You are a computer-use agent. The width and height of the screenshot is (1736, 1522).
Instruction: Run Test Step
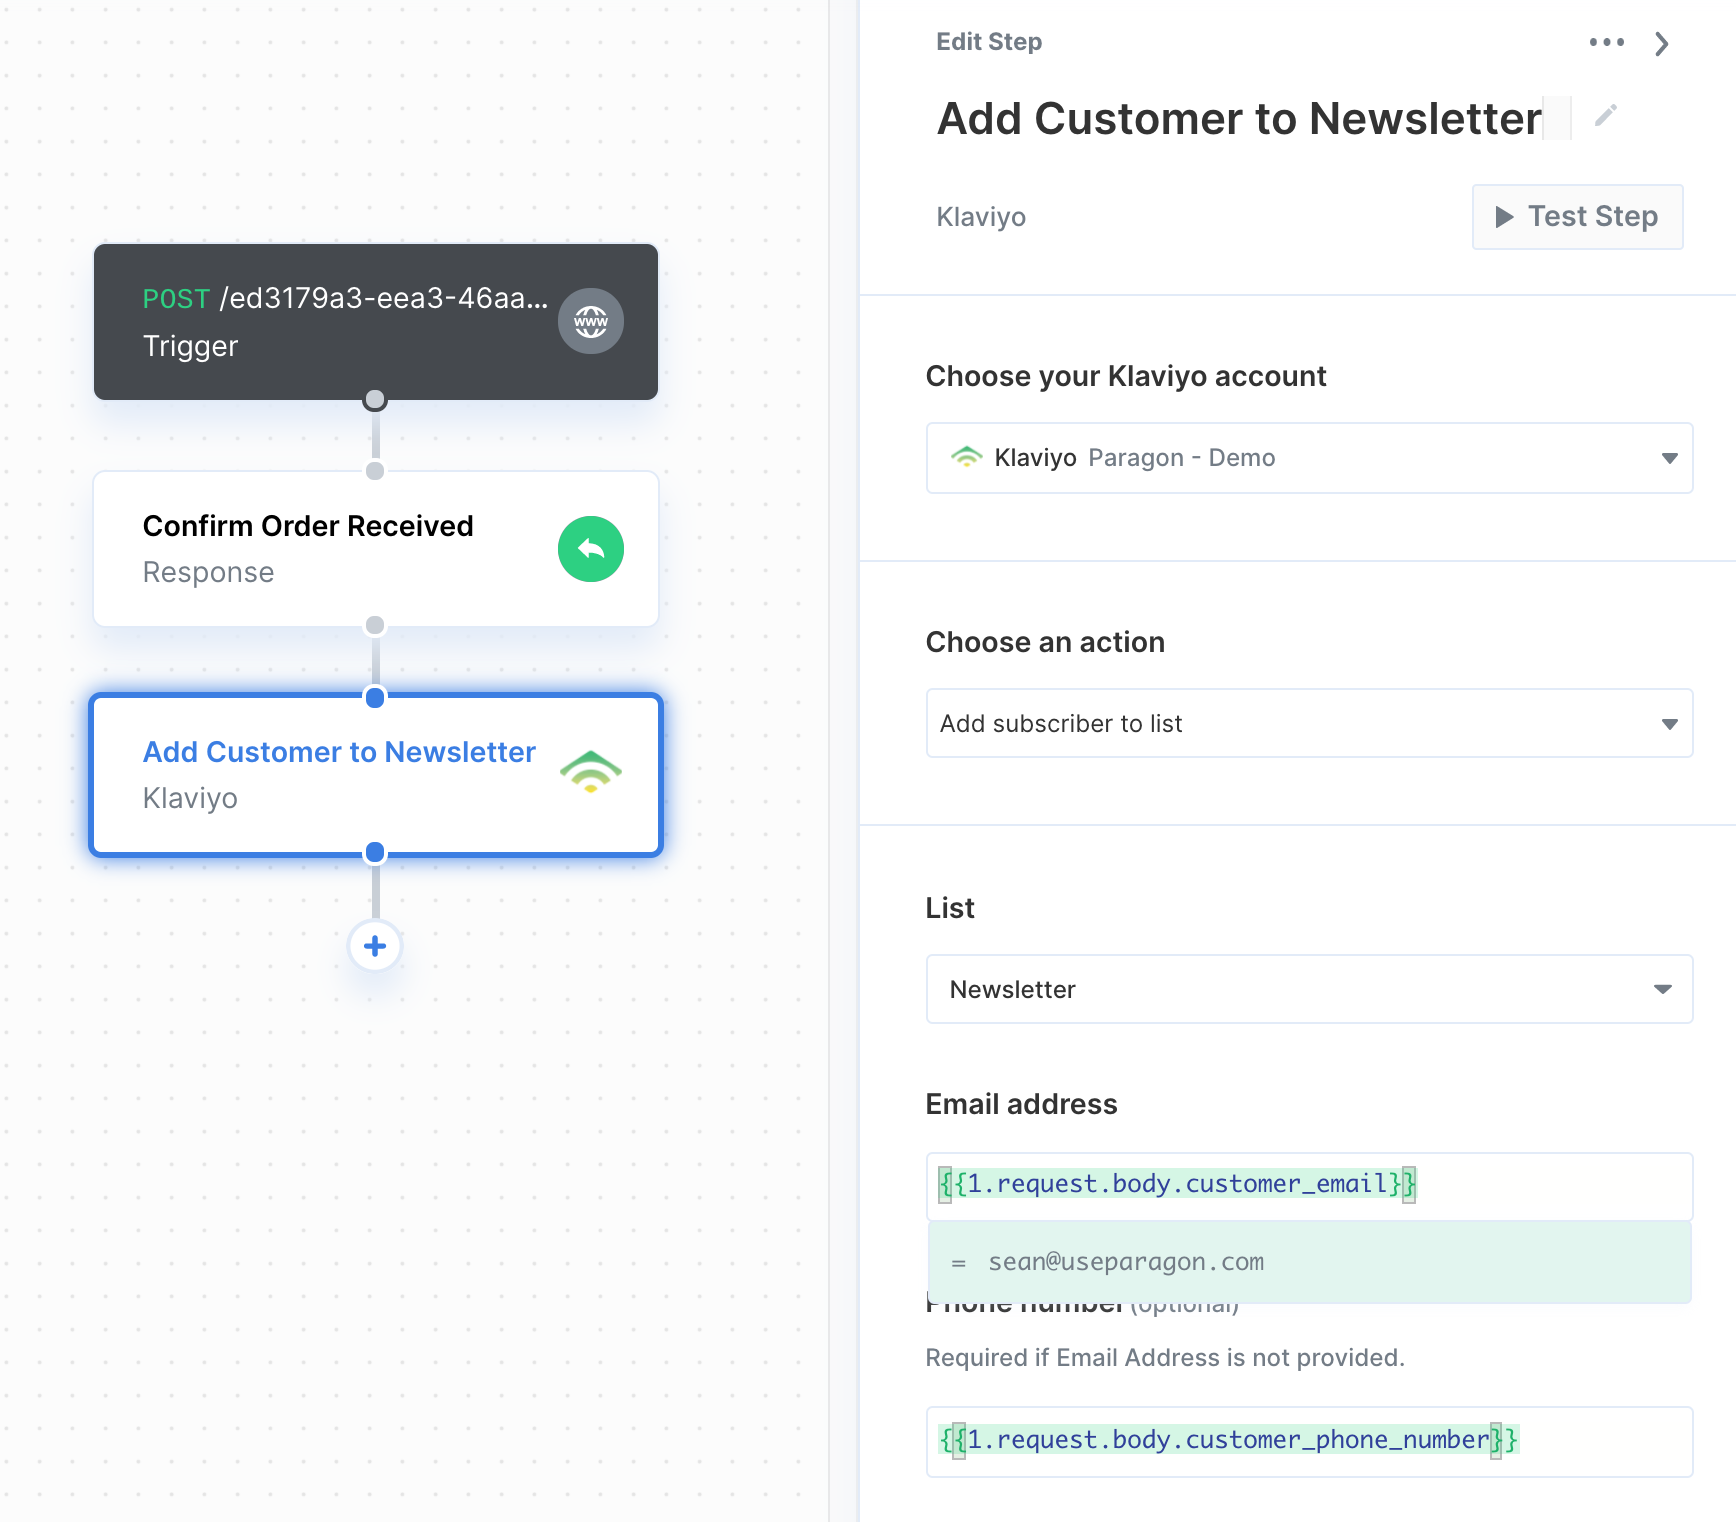1577,217
